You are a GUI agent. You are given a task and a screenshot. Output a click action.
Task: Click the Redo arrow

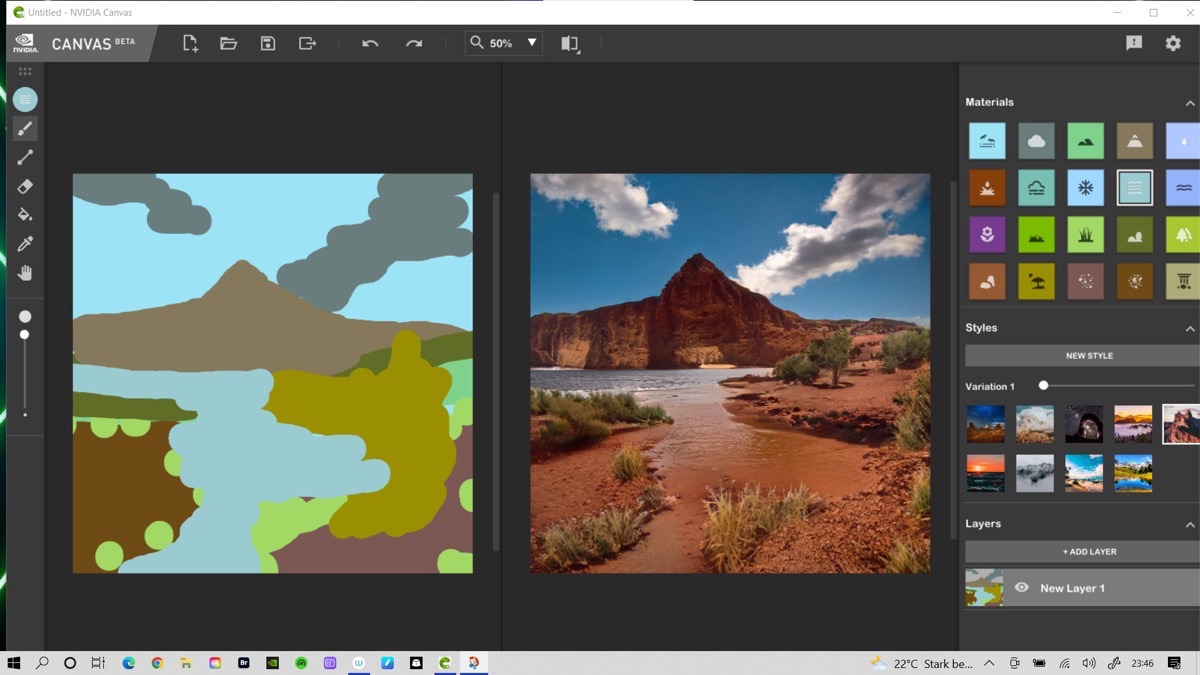pos(414,44)
